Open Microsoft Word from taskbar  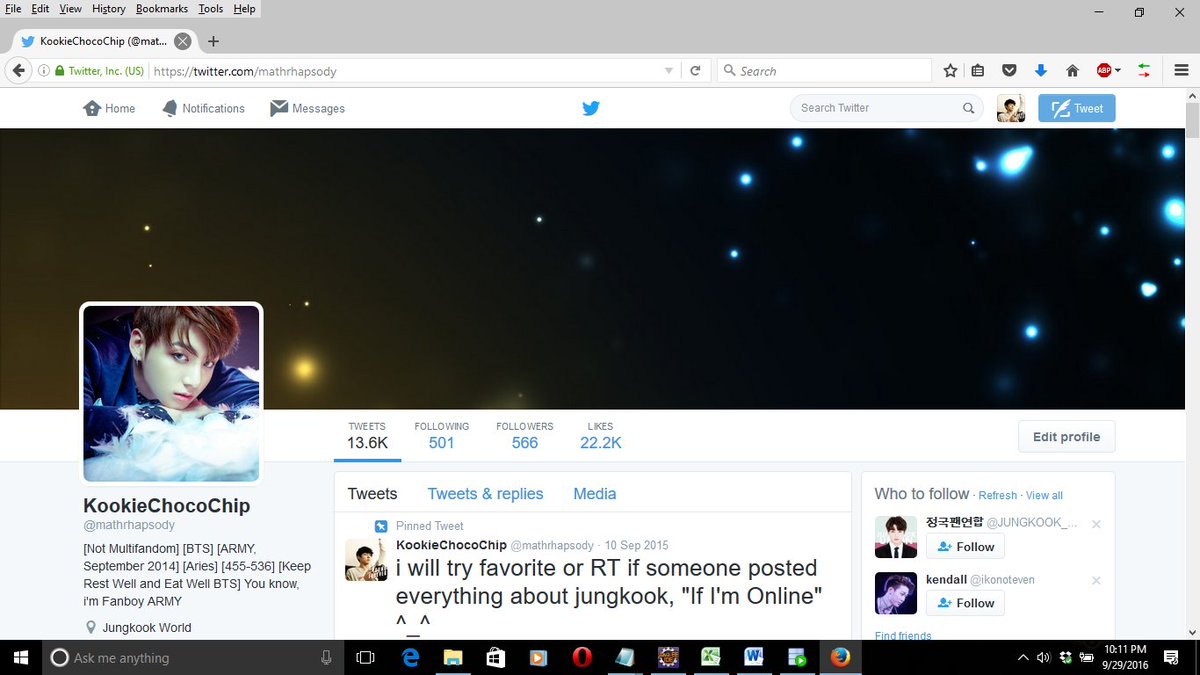pyautogui.click(x=754, y=657)
